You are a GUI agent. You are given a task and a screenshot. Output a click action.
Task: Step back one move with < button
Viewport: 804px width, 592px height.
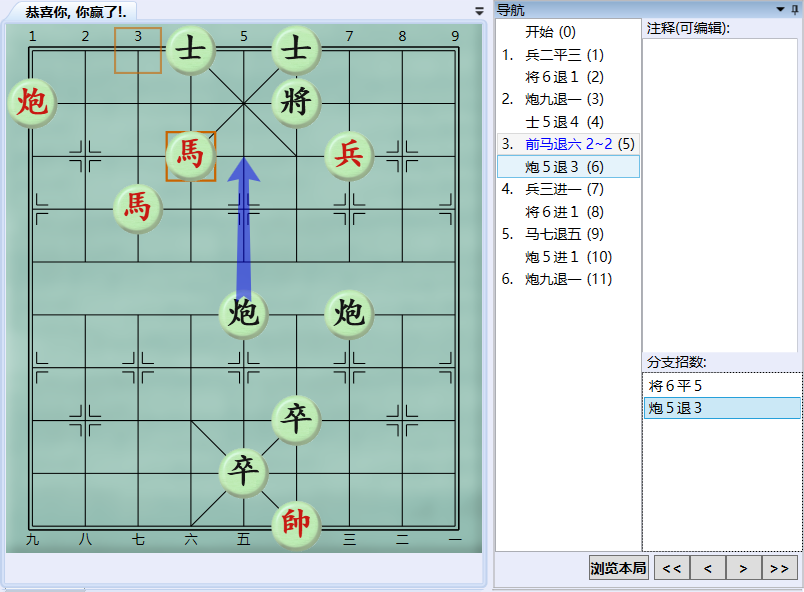(706, 567)
